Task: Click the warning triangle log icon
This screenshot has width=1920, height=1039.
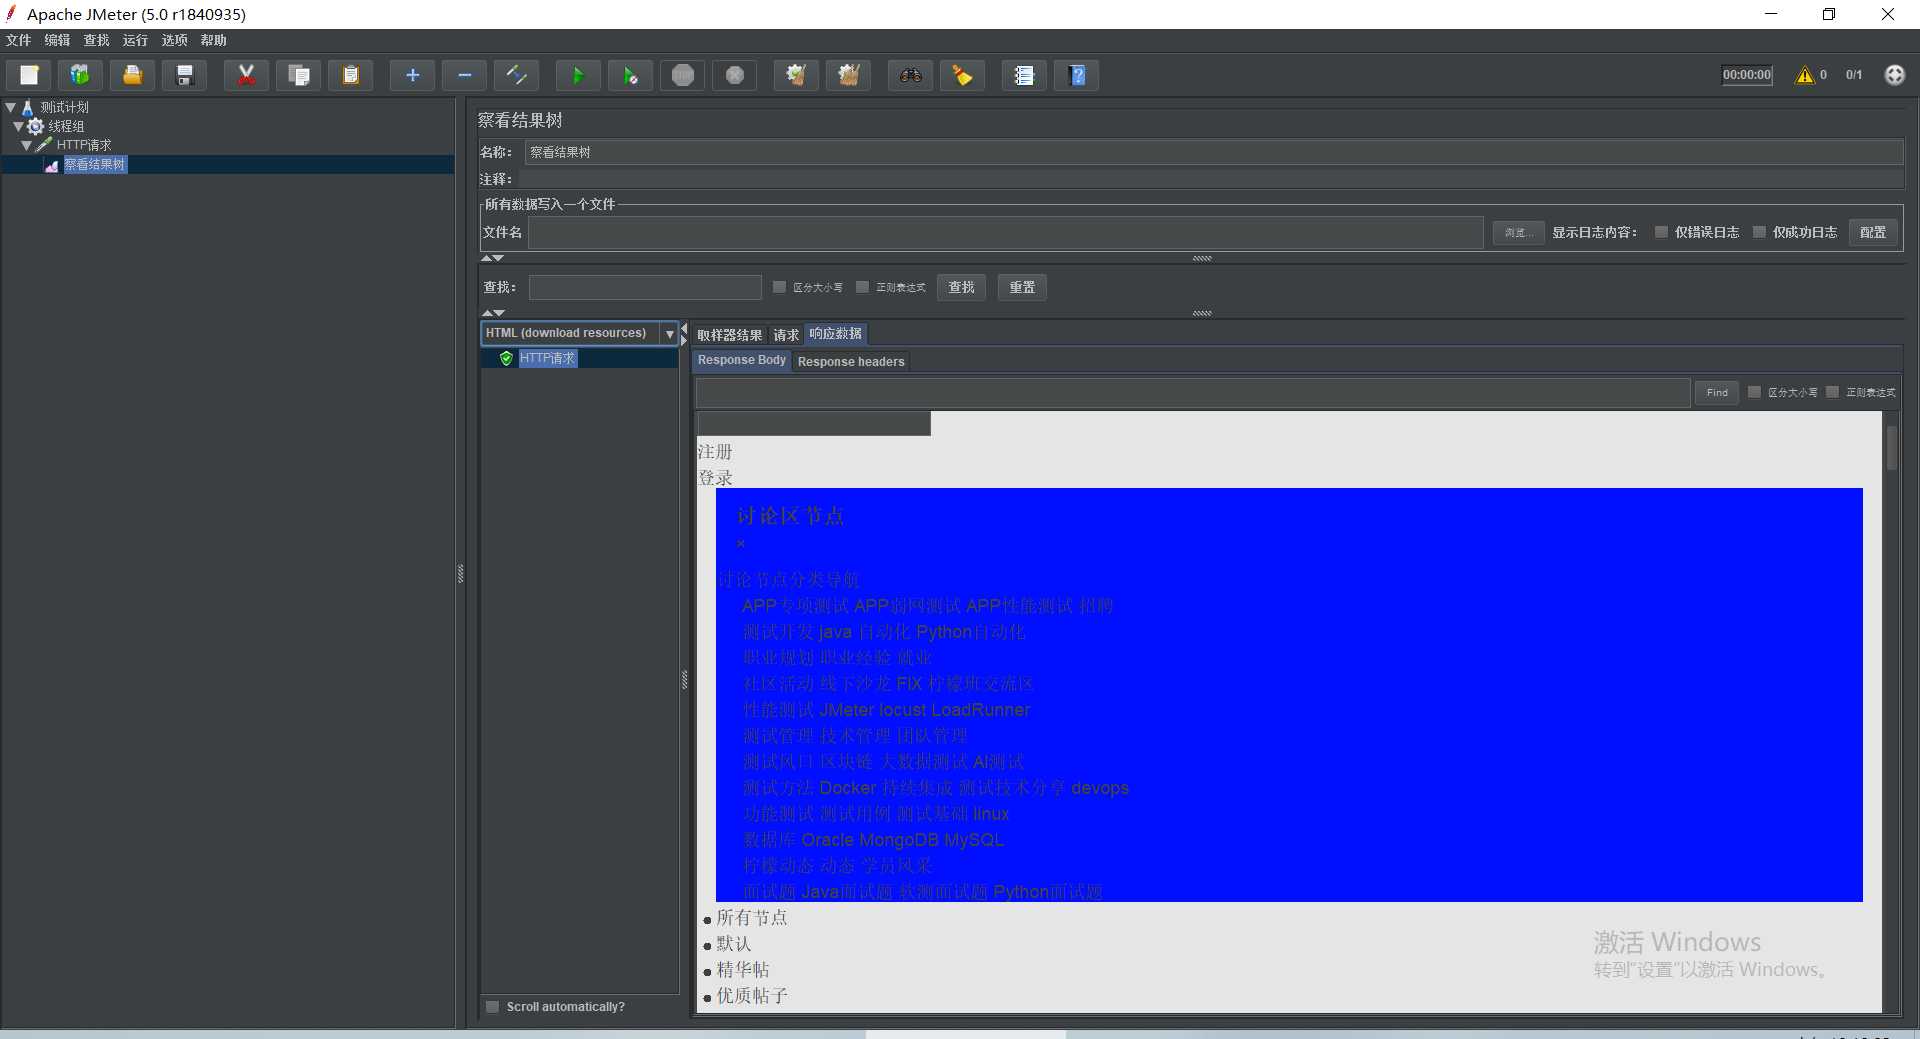Action: pos(1805,75)
